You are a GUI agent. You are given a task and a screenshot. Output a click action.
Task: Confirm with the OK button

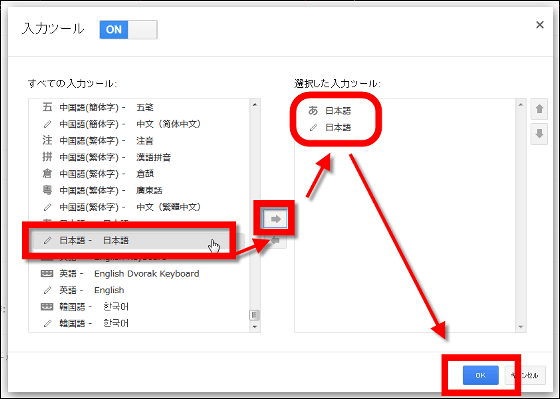click(x=480, y=375)
